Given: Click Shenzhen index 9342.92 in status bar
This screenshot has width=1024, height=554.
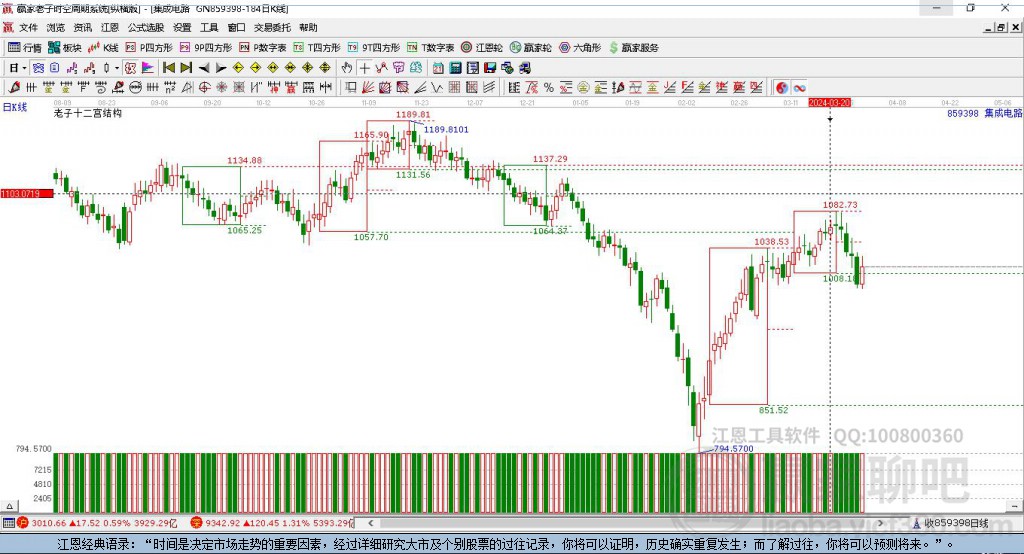Looking at the screenshot, I should [x=223, y=523].
